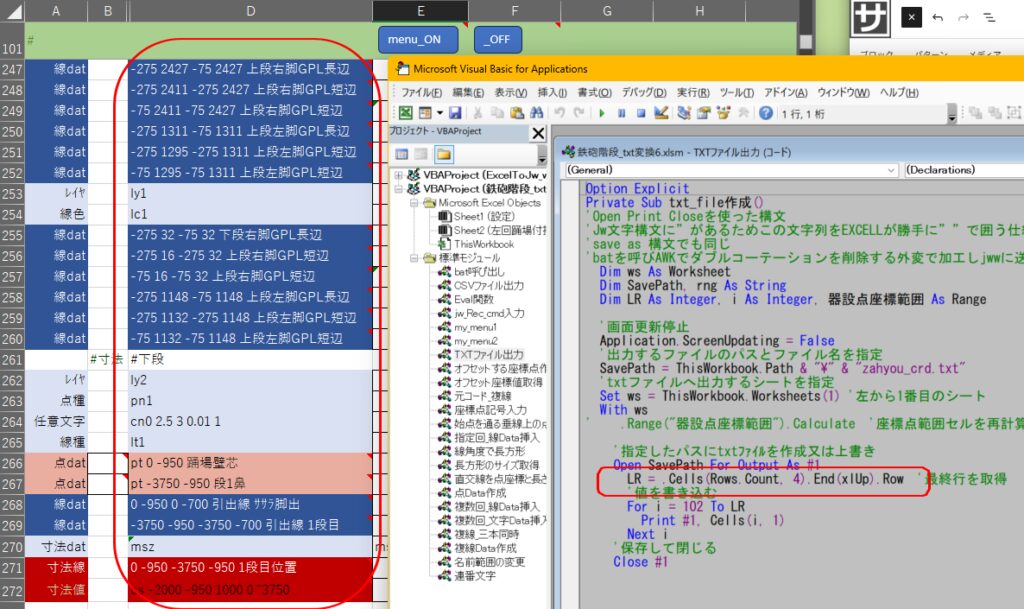Expand the VBAProject (ExcelToJw) node
The height and width of the screenshot is (609, 1024).
click(x=400, y=175)
